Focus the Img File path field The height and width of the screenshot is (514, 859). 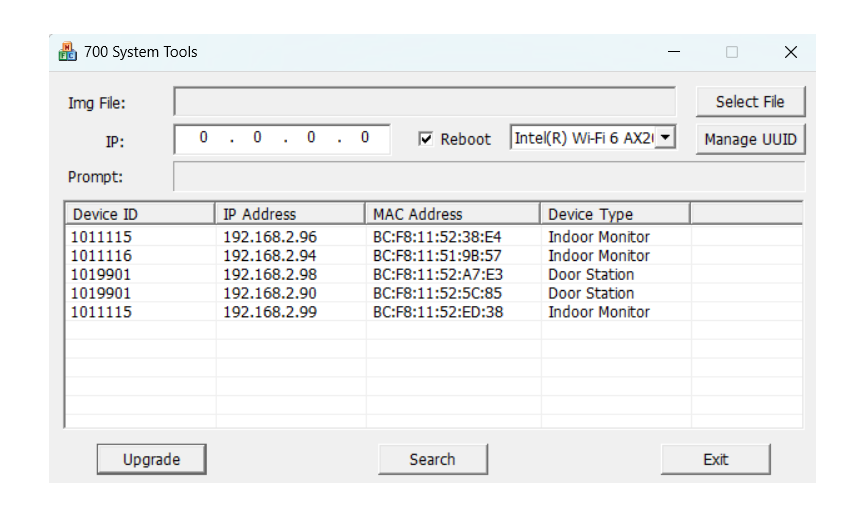(x=425, y=102)
